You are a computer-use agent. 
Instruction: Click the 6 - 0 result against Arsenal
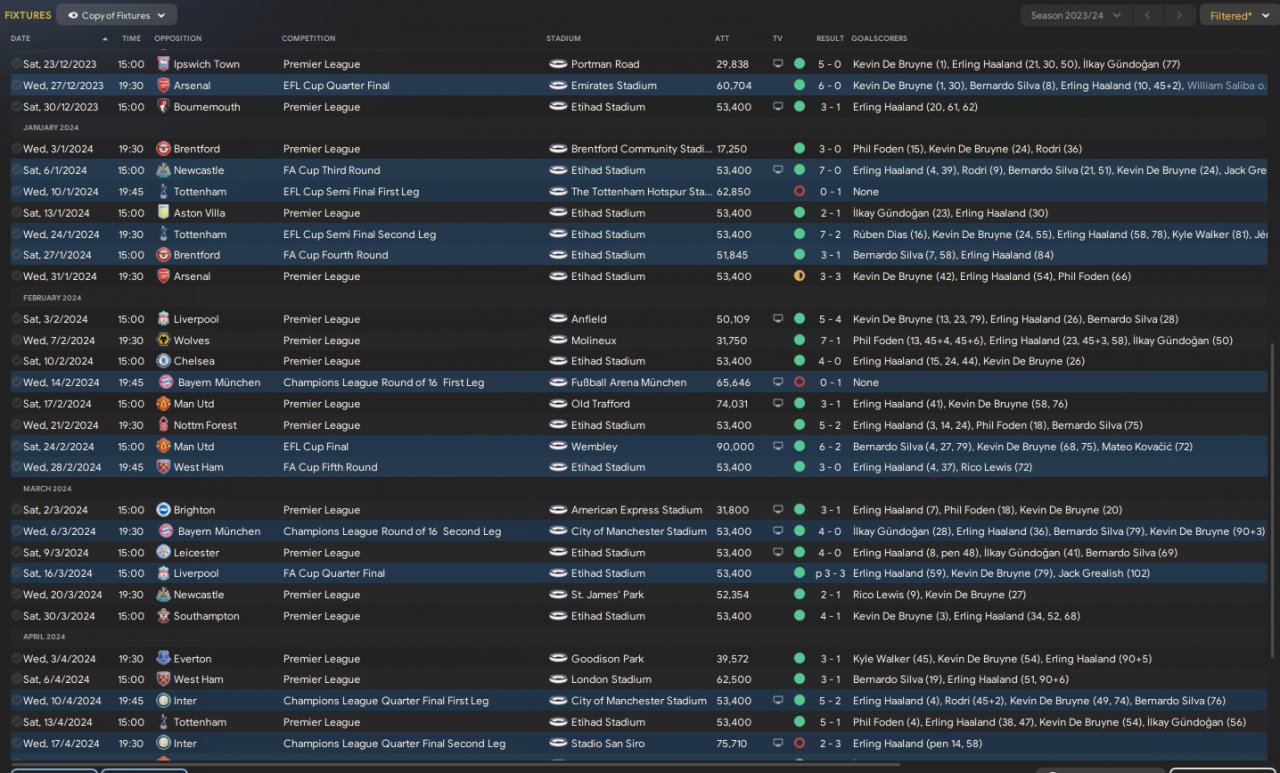[x=830, y=85]
